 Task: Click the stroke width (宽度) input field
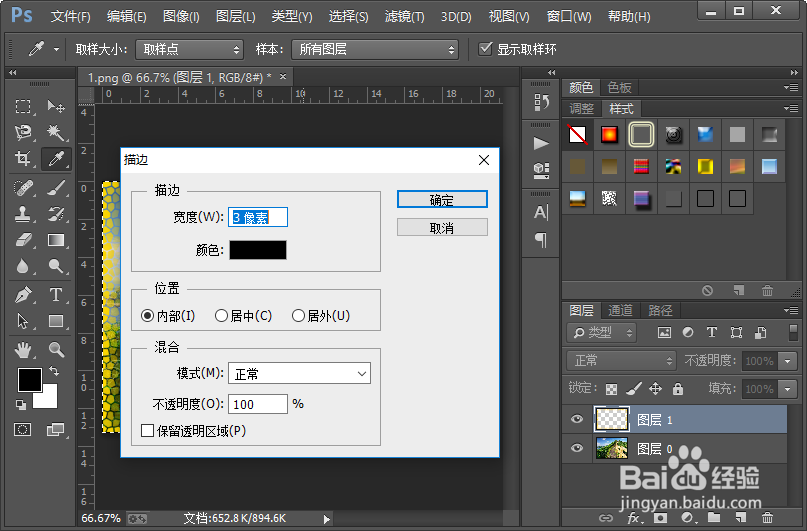[258, 217]
